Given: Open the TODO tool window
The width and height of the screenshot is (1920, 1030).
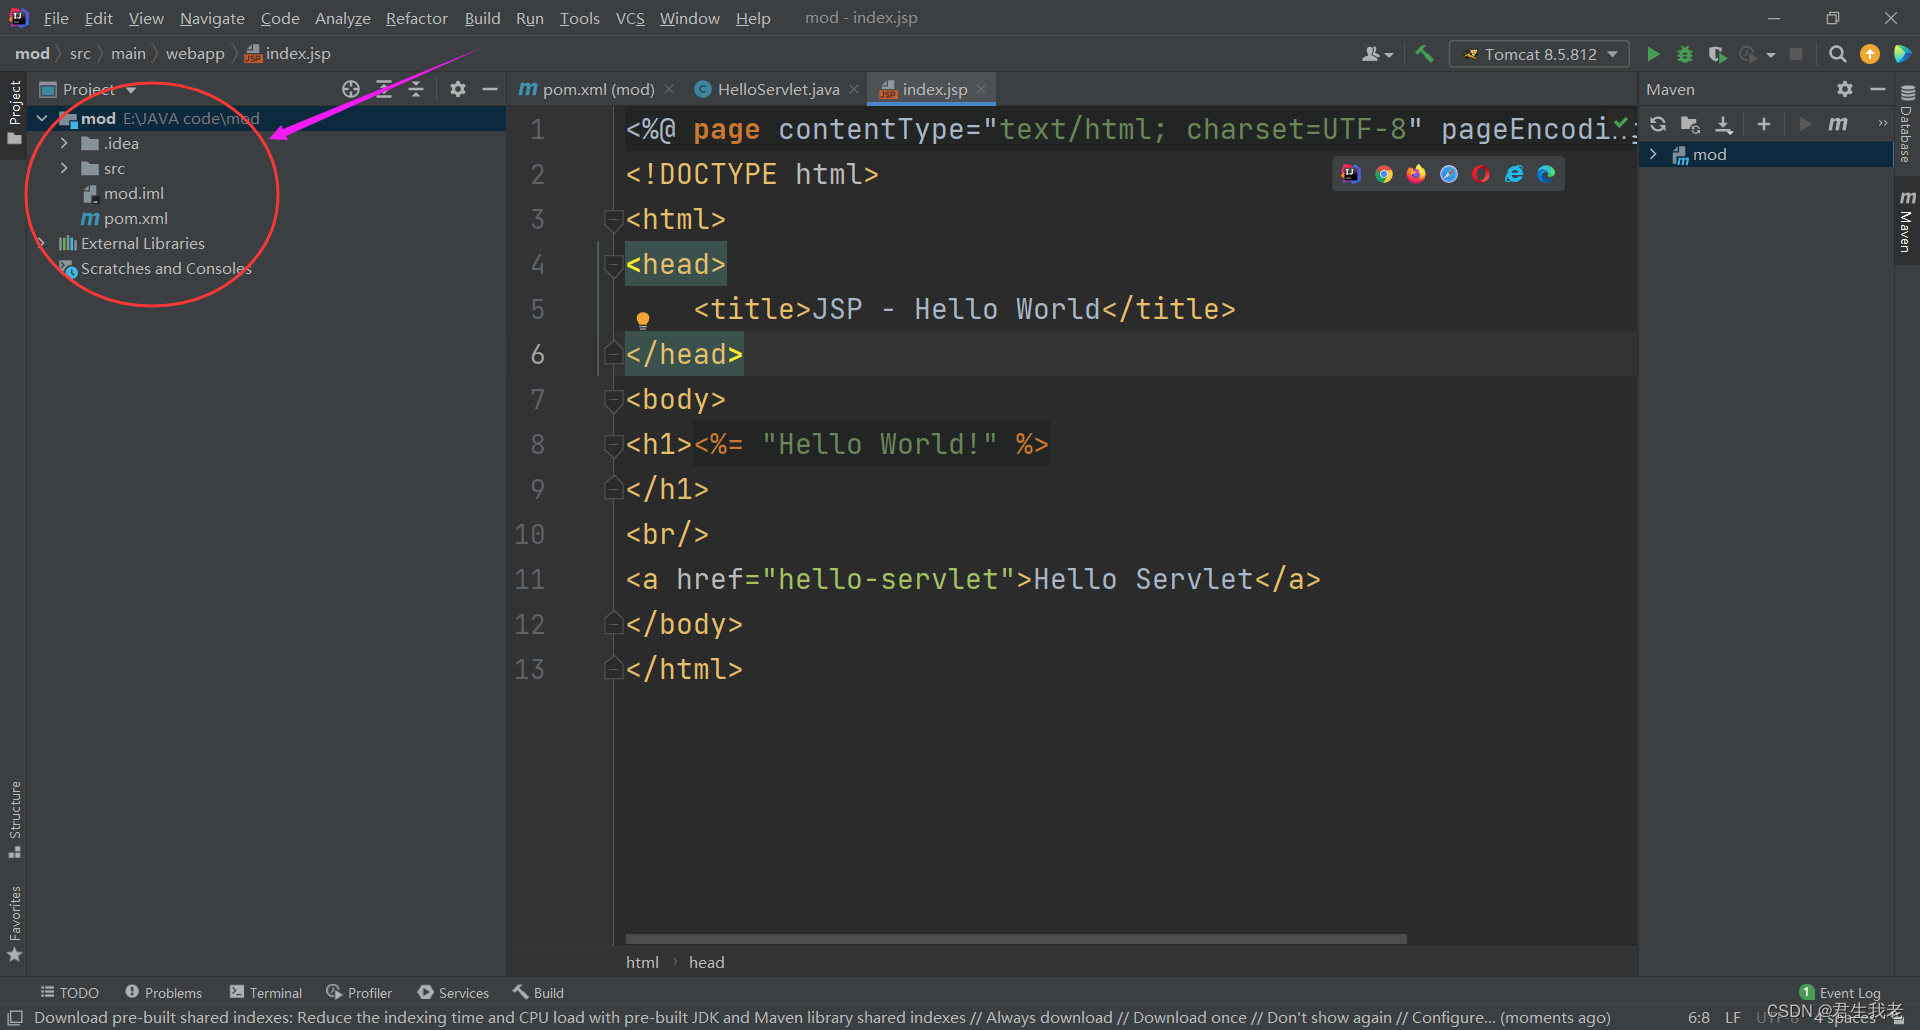Looking at the screenshot, I should click(69, 992).
